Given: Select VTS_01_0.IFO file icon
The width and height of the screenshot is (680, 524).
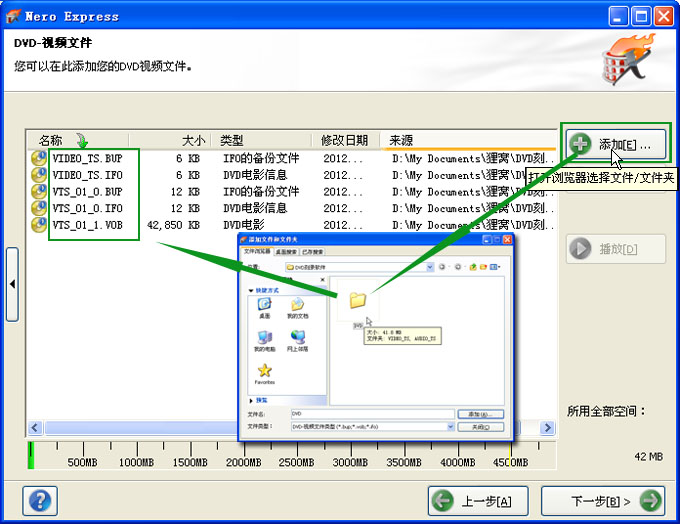Looking at the screenshot, I should click(39, 209).
